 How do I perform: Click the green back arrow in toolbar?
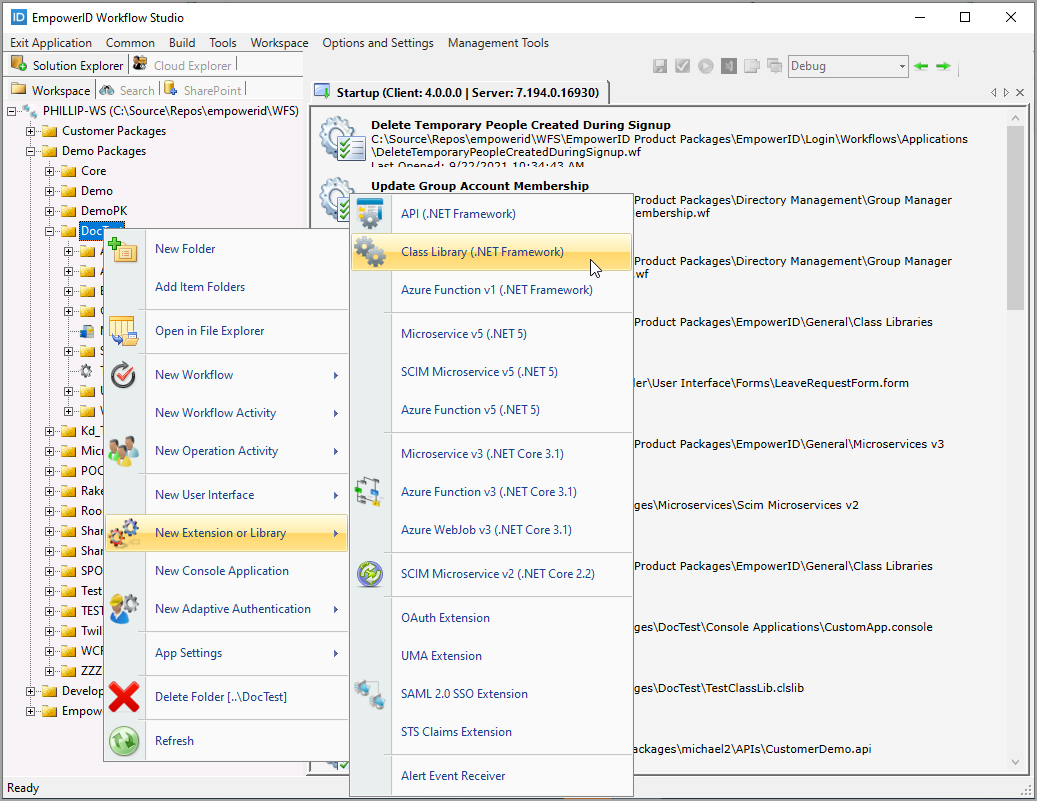click(x=921, y=66)
